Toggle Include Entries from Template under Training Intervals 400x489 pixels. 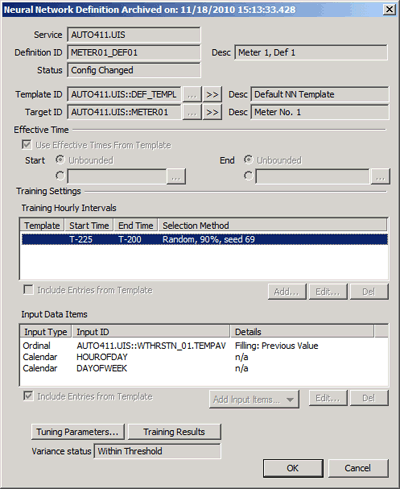coord(28,290)
